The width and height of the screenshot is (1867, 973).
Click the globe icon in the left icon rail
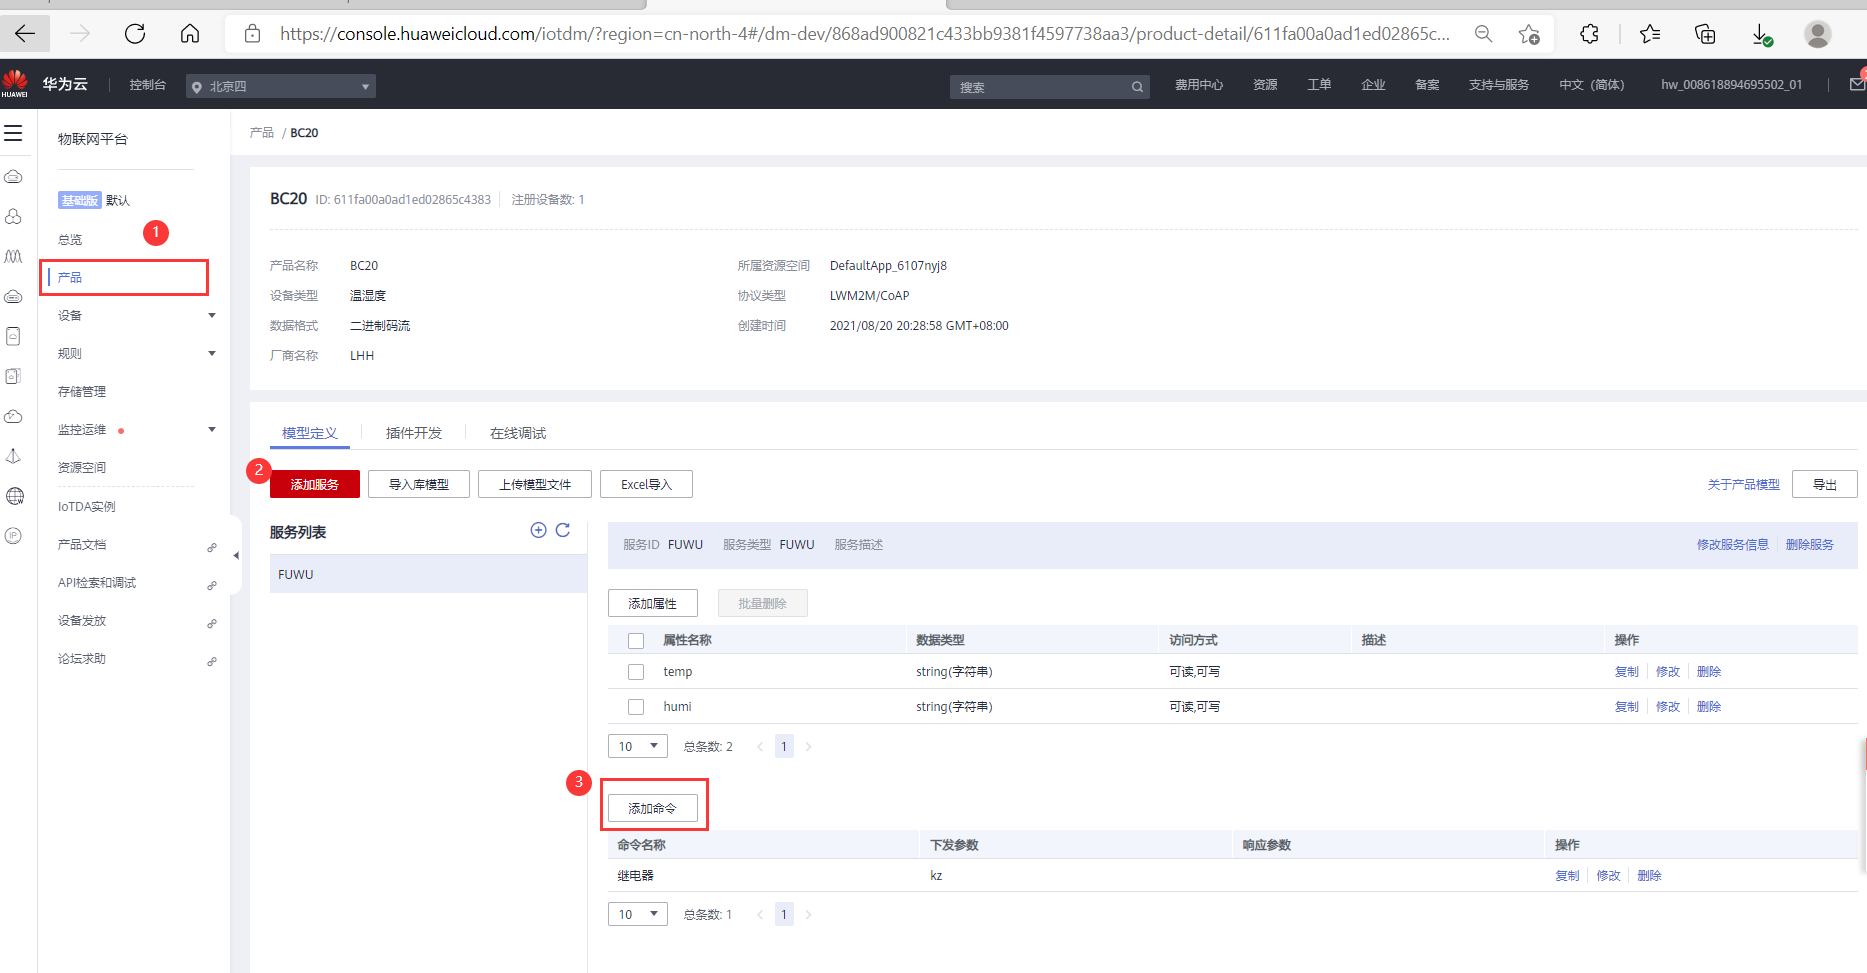pos(14,496)
